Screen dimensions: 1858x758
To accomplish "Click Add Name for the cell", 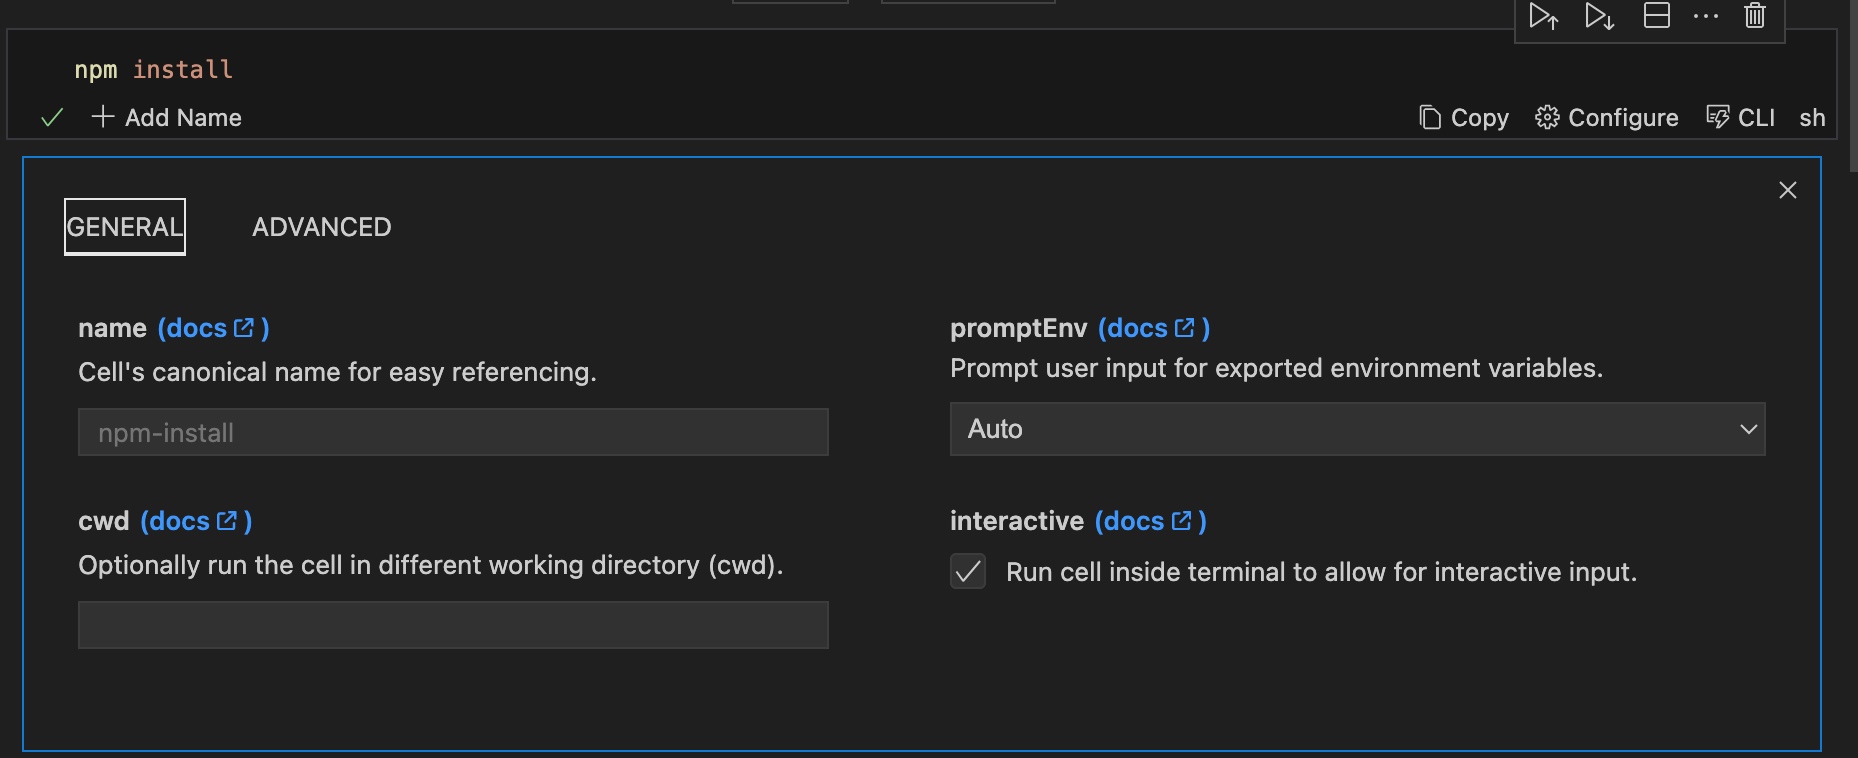I will click(x=167, y=118).
